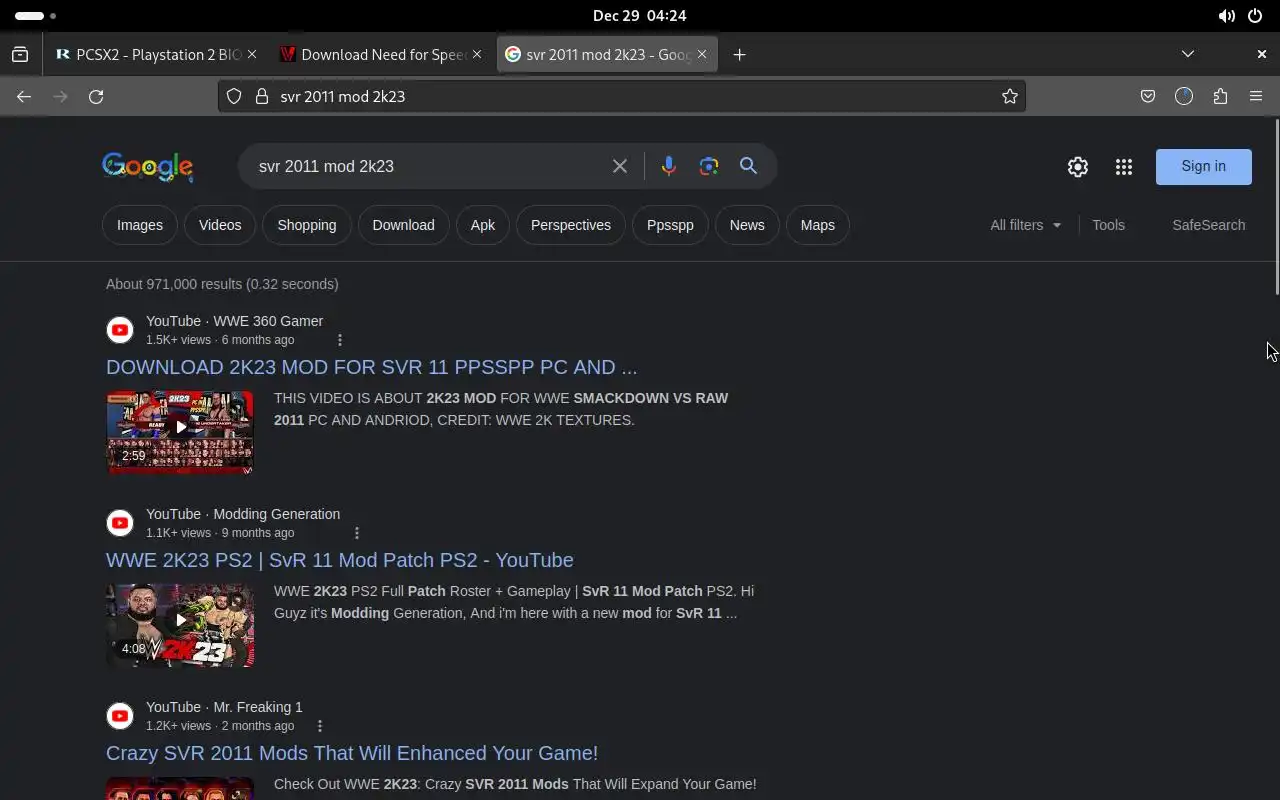Close the browser window with X
The height and width of the screenshot is (800, 1280).
pyautogui.click(x=1261, y=54)
